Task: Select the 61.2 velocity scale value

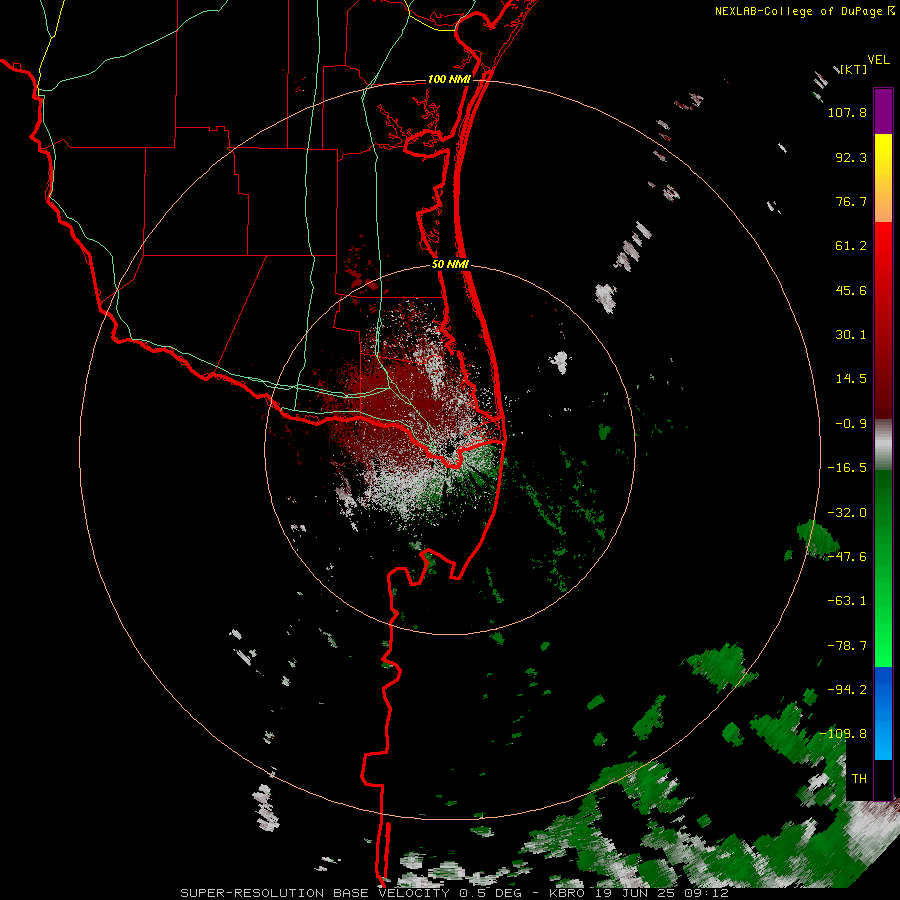Action: [851, 246]
